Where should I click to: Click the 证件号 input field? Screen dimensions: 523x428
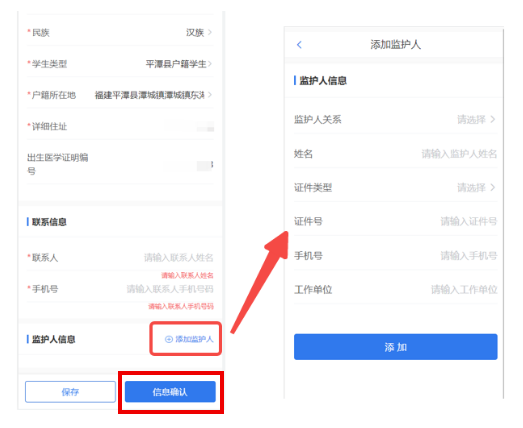pyautogui.click(x=395, y=221)
